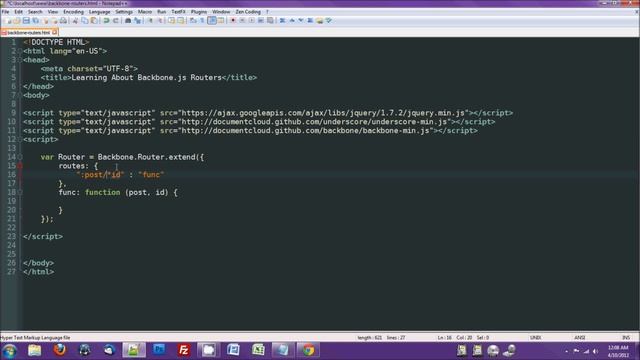The width and height of the screenshot is (640, 360).
Task: Open Firefox from the taskbar
Action: coord(60,350)
